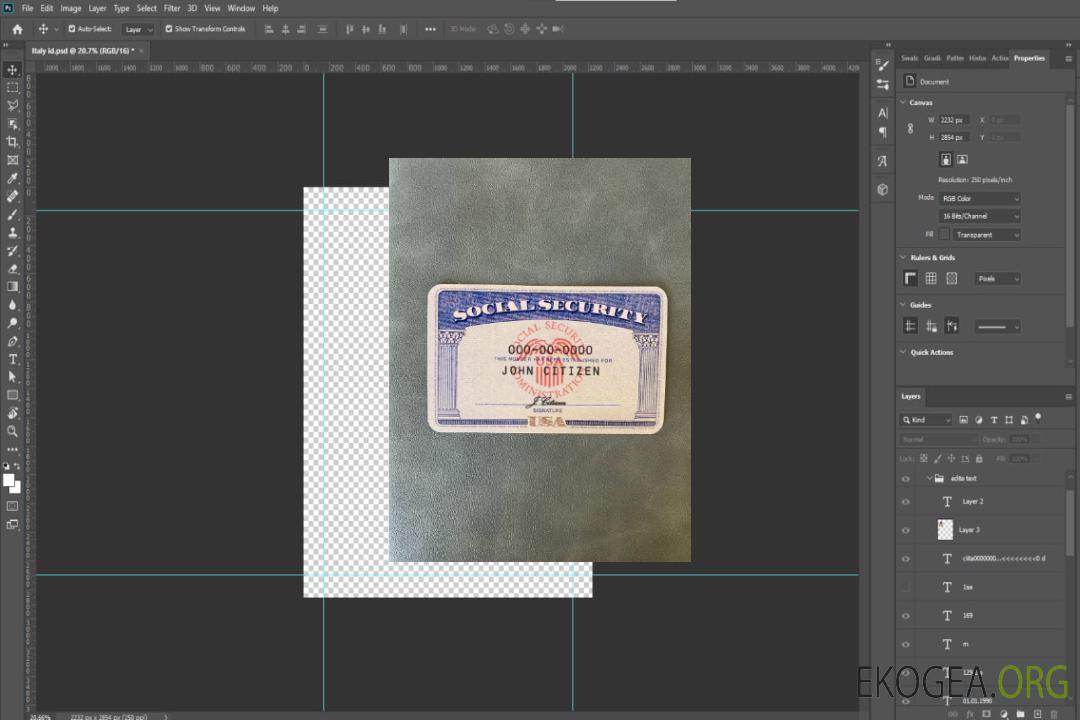Select the Zoom tool
The image size is (1080, 720).
pos(12,431)
